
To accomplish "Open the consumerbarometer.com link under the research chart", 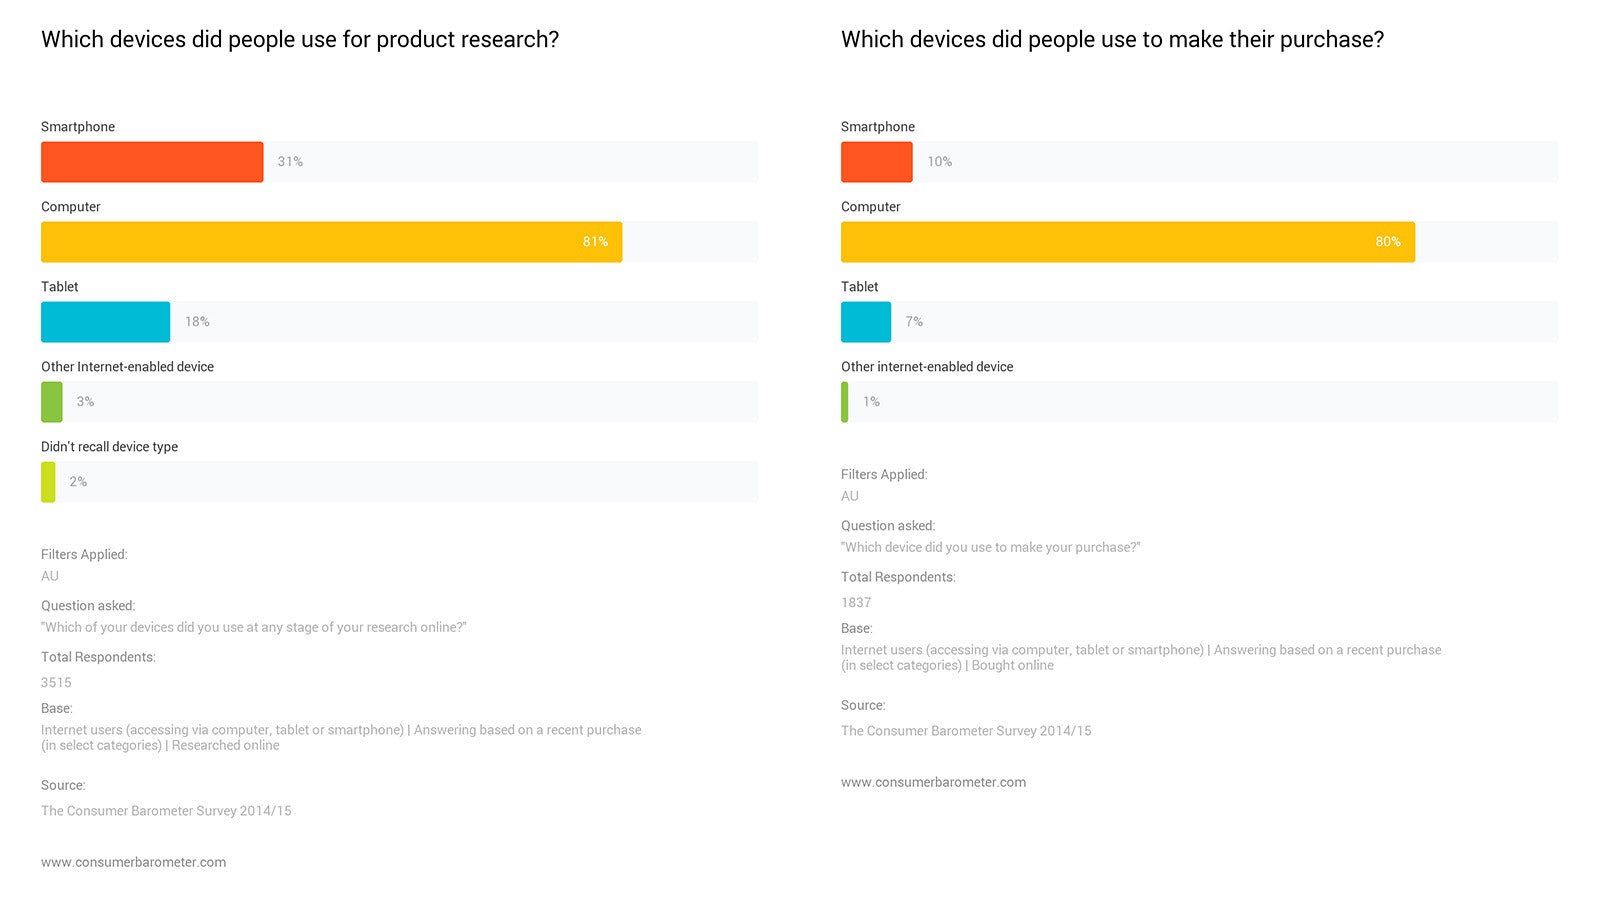I will pyautogui.click(x=133, y=862).
